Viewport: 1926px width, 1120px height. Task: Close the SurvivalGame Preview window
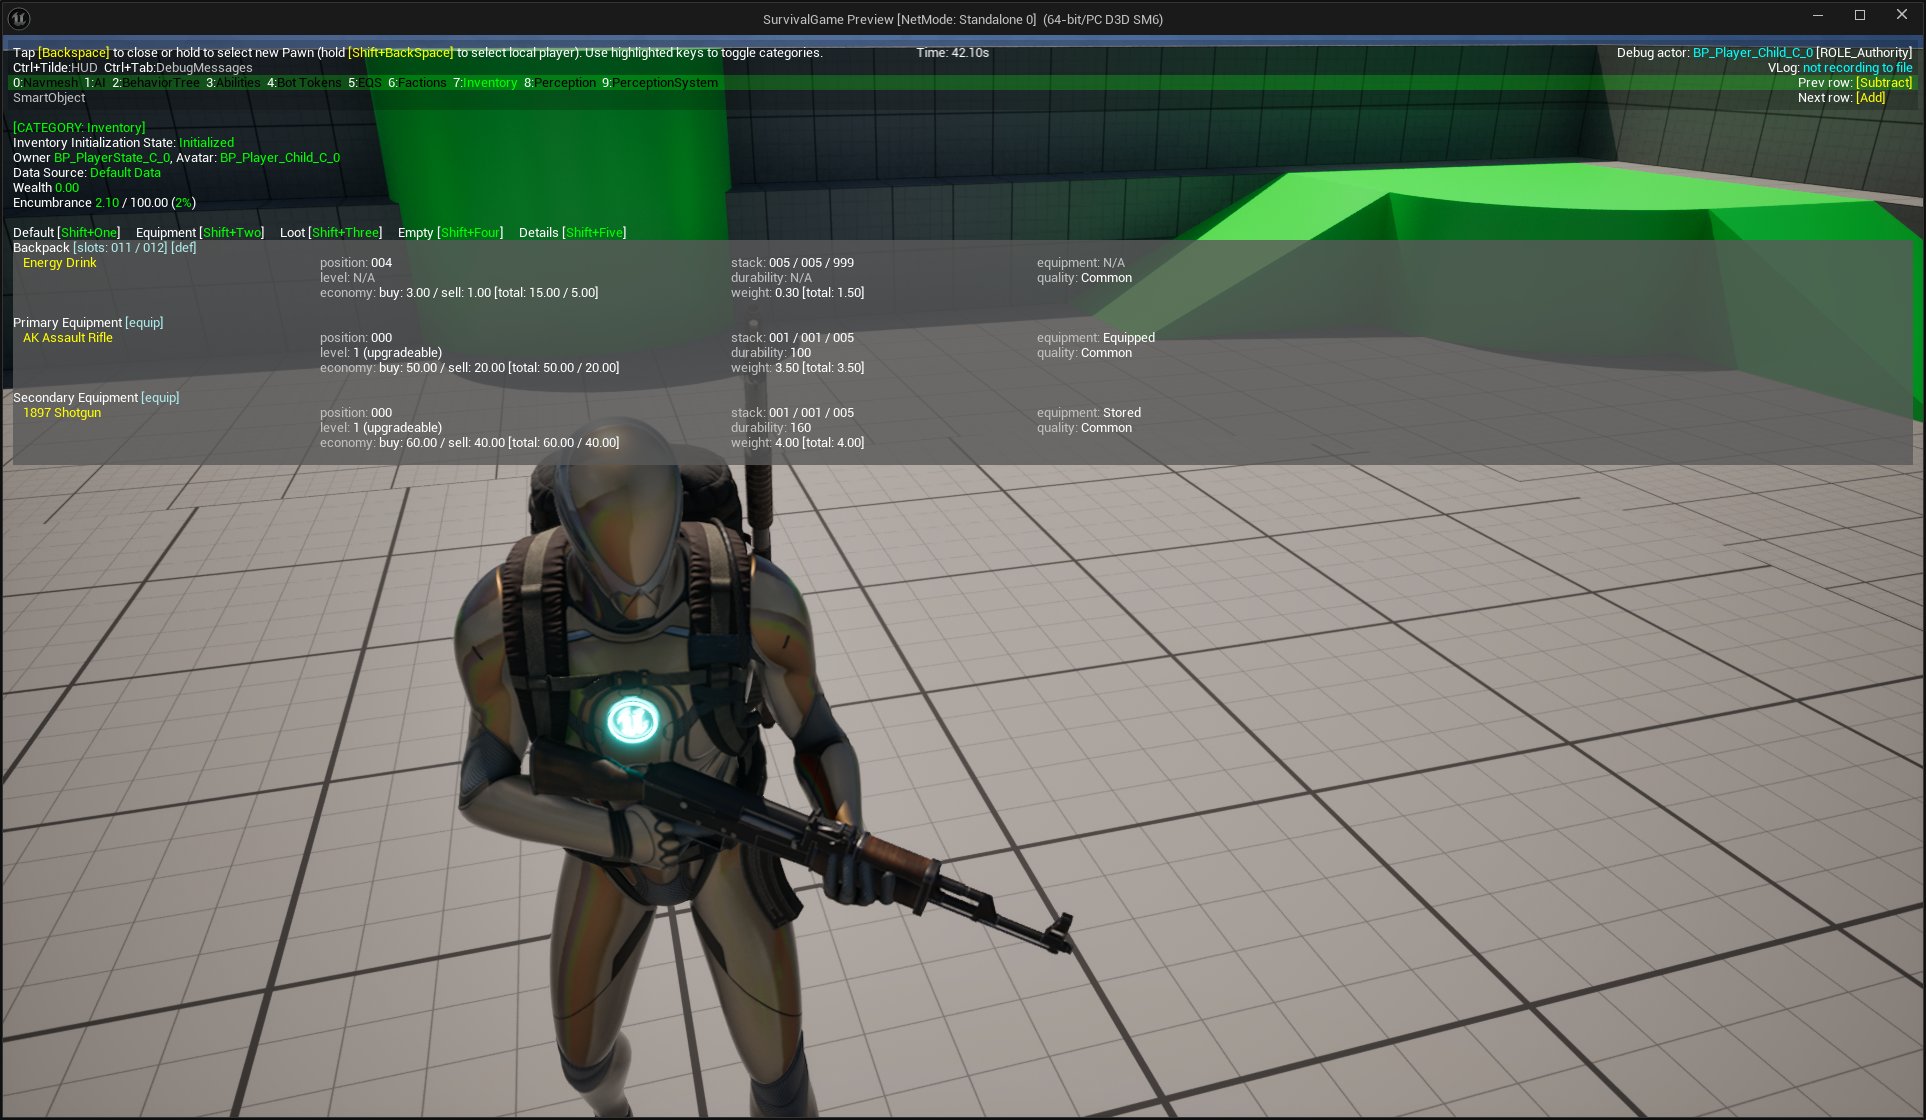[1902, 15]
